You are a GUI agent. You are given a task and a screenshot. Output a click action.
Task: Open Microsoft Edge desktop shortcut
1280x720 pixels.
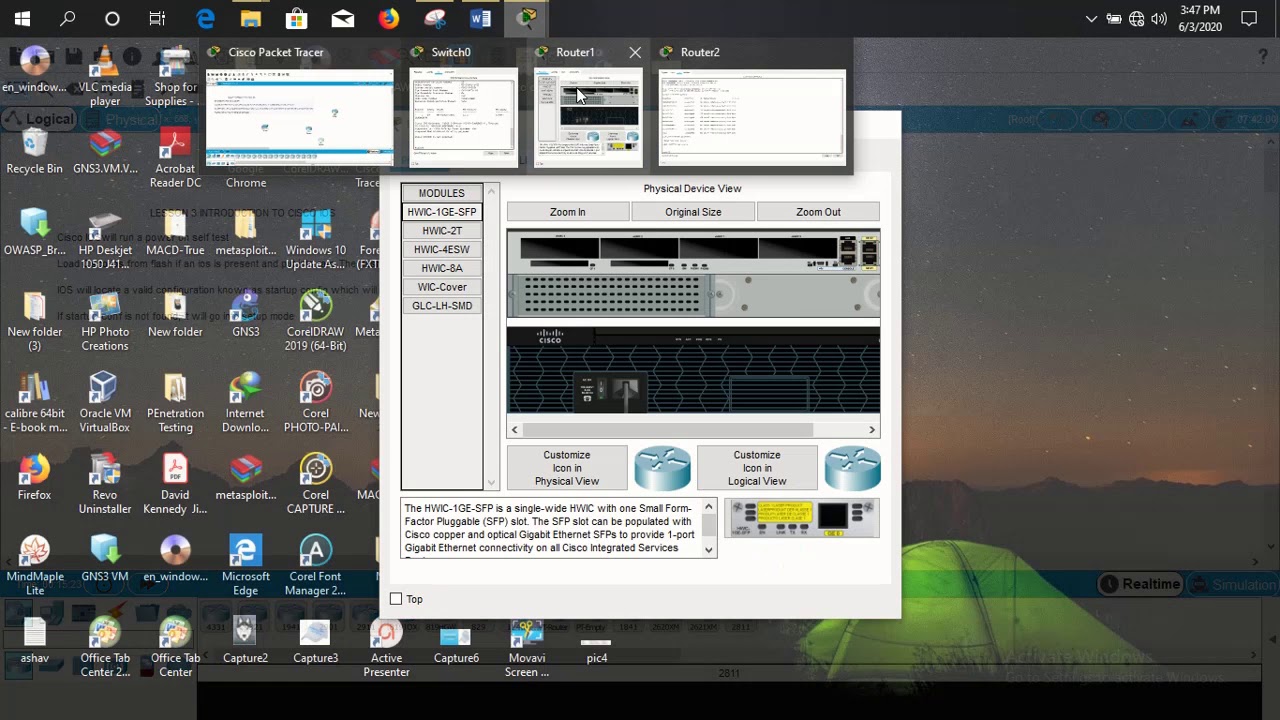pyautogui.click(x=246, y=567)
